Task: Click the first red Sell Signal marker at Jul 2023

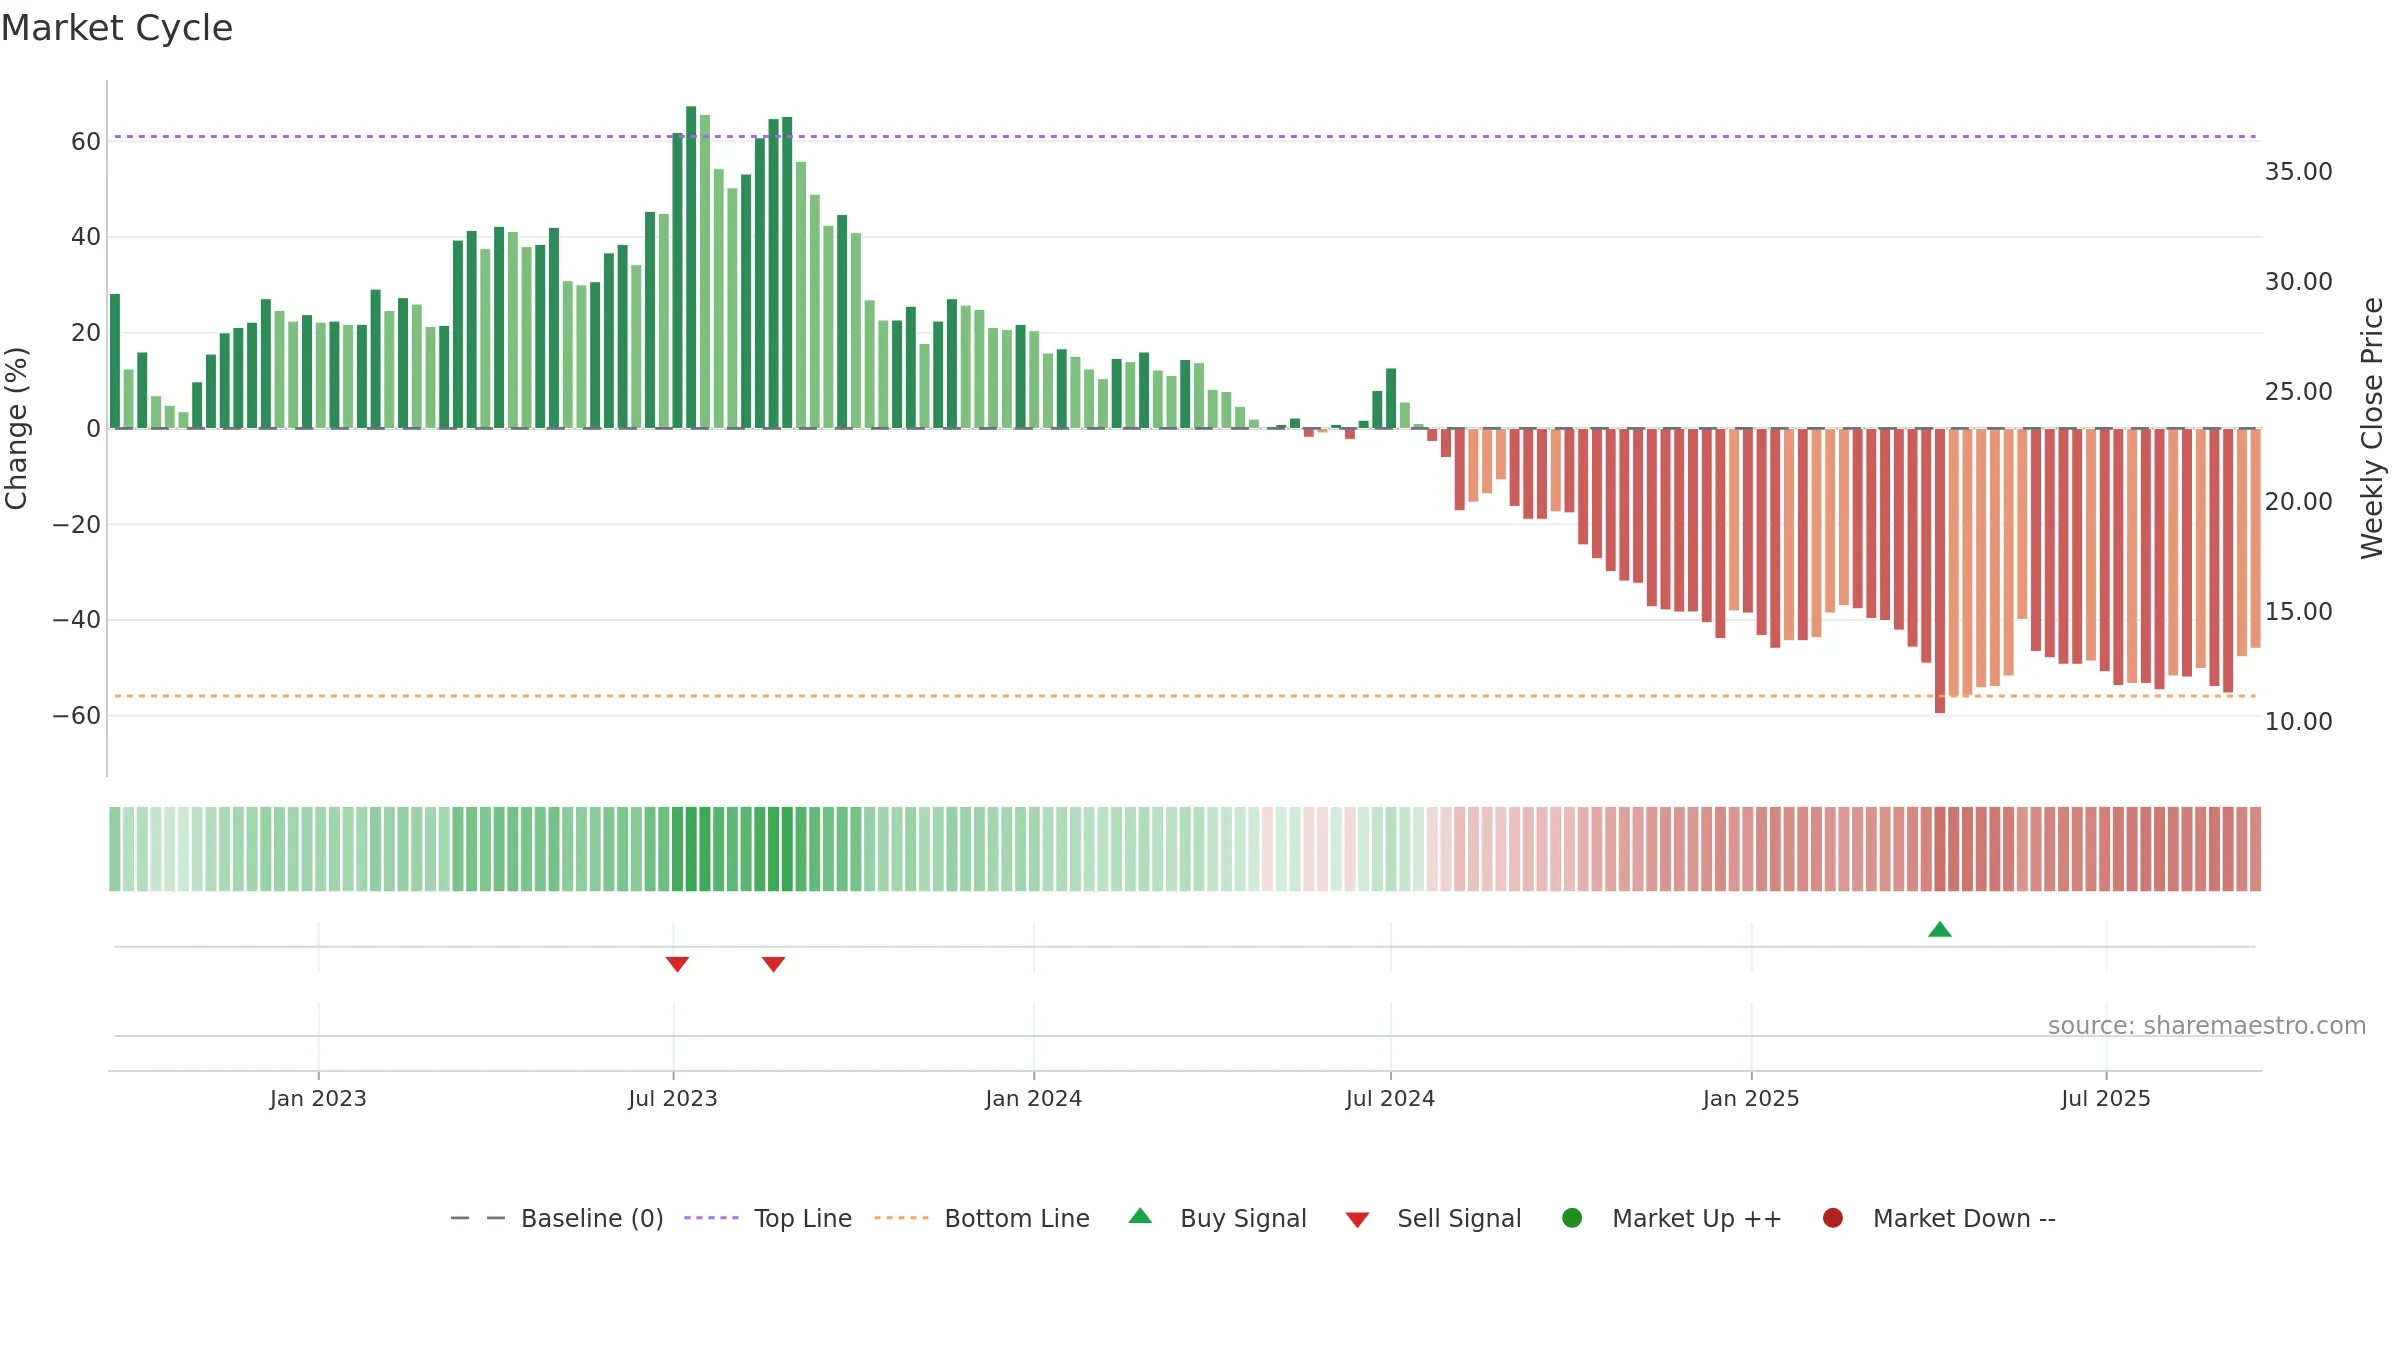Action: pos(677,964)
